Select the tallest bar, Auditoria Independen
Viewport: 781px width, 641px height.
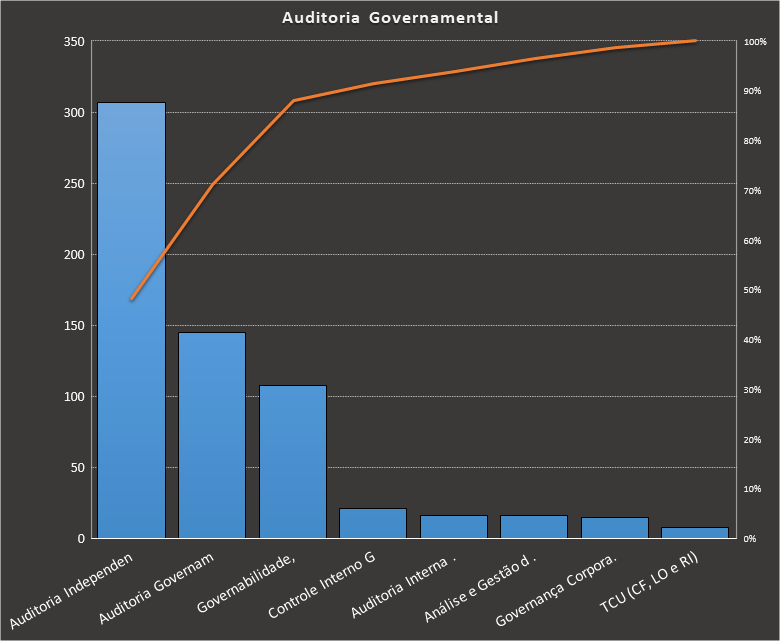tap(131, 400)
